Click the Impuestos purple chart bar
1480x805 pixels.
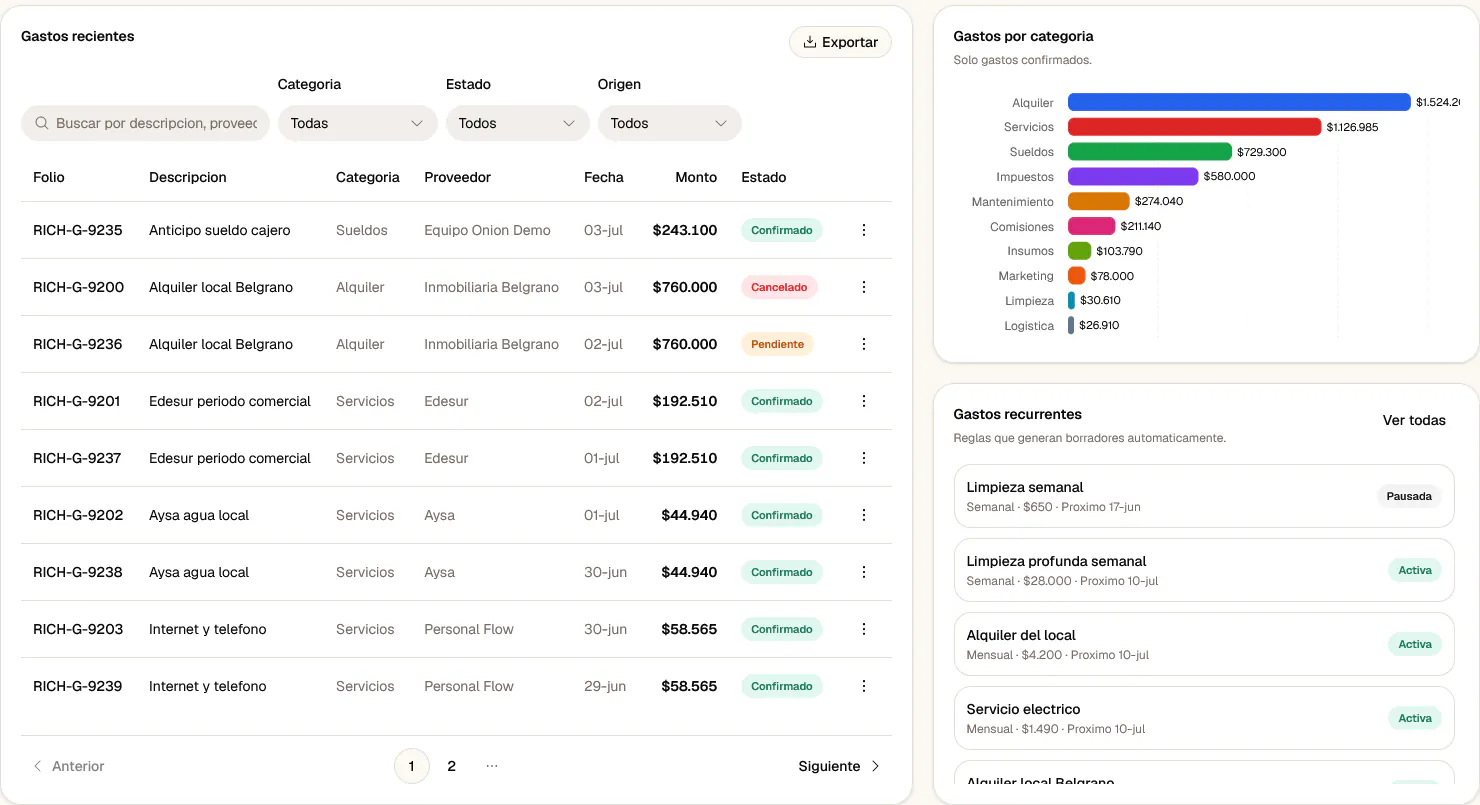coord(1133,176)
